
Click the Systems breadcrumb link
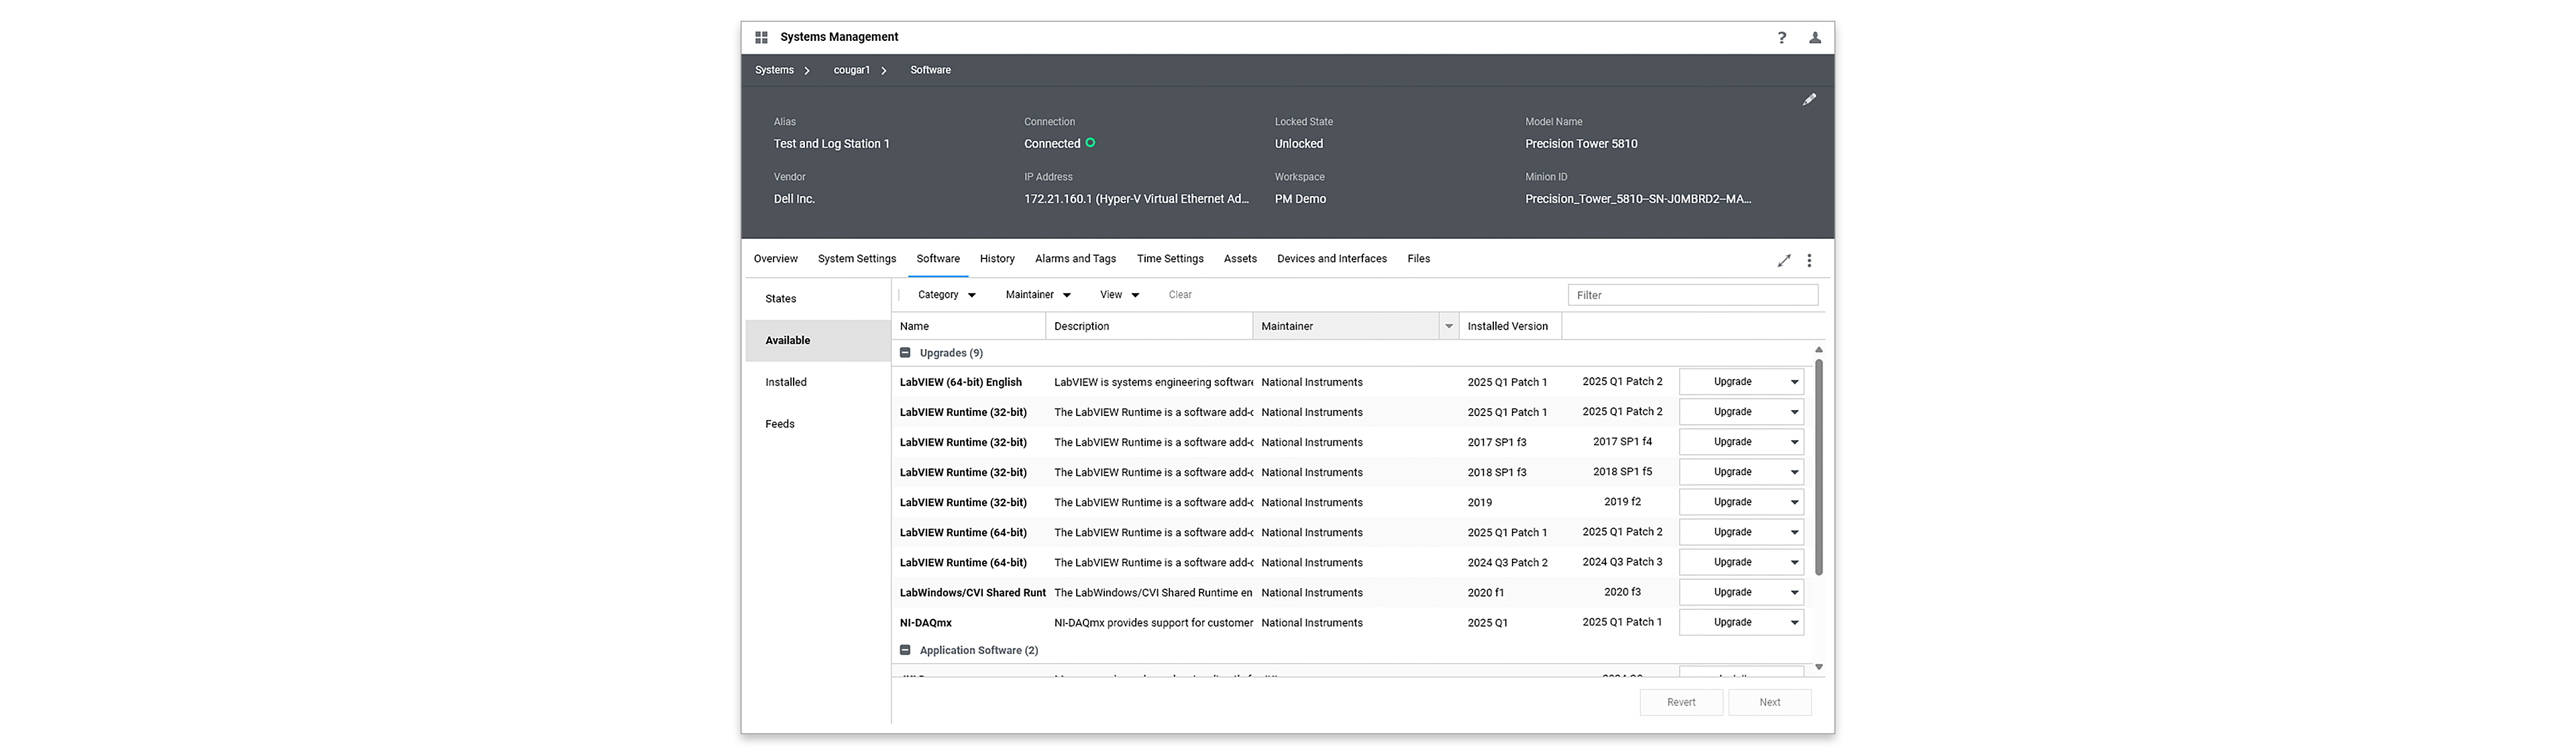click(774, 70)
